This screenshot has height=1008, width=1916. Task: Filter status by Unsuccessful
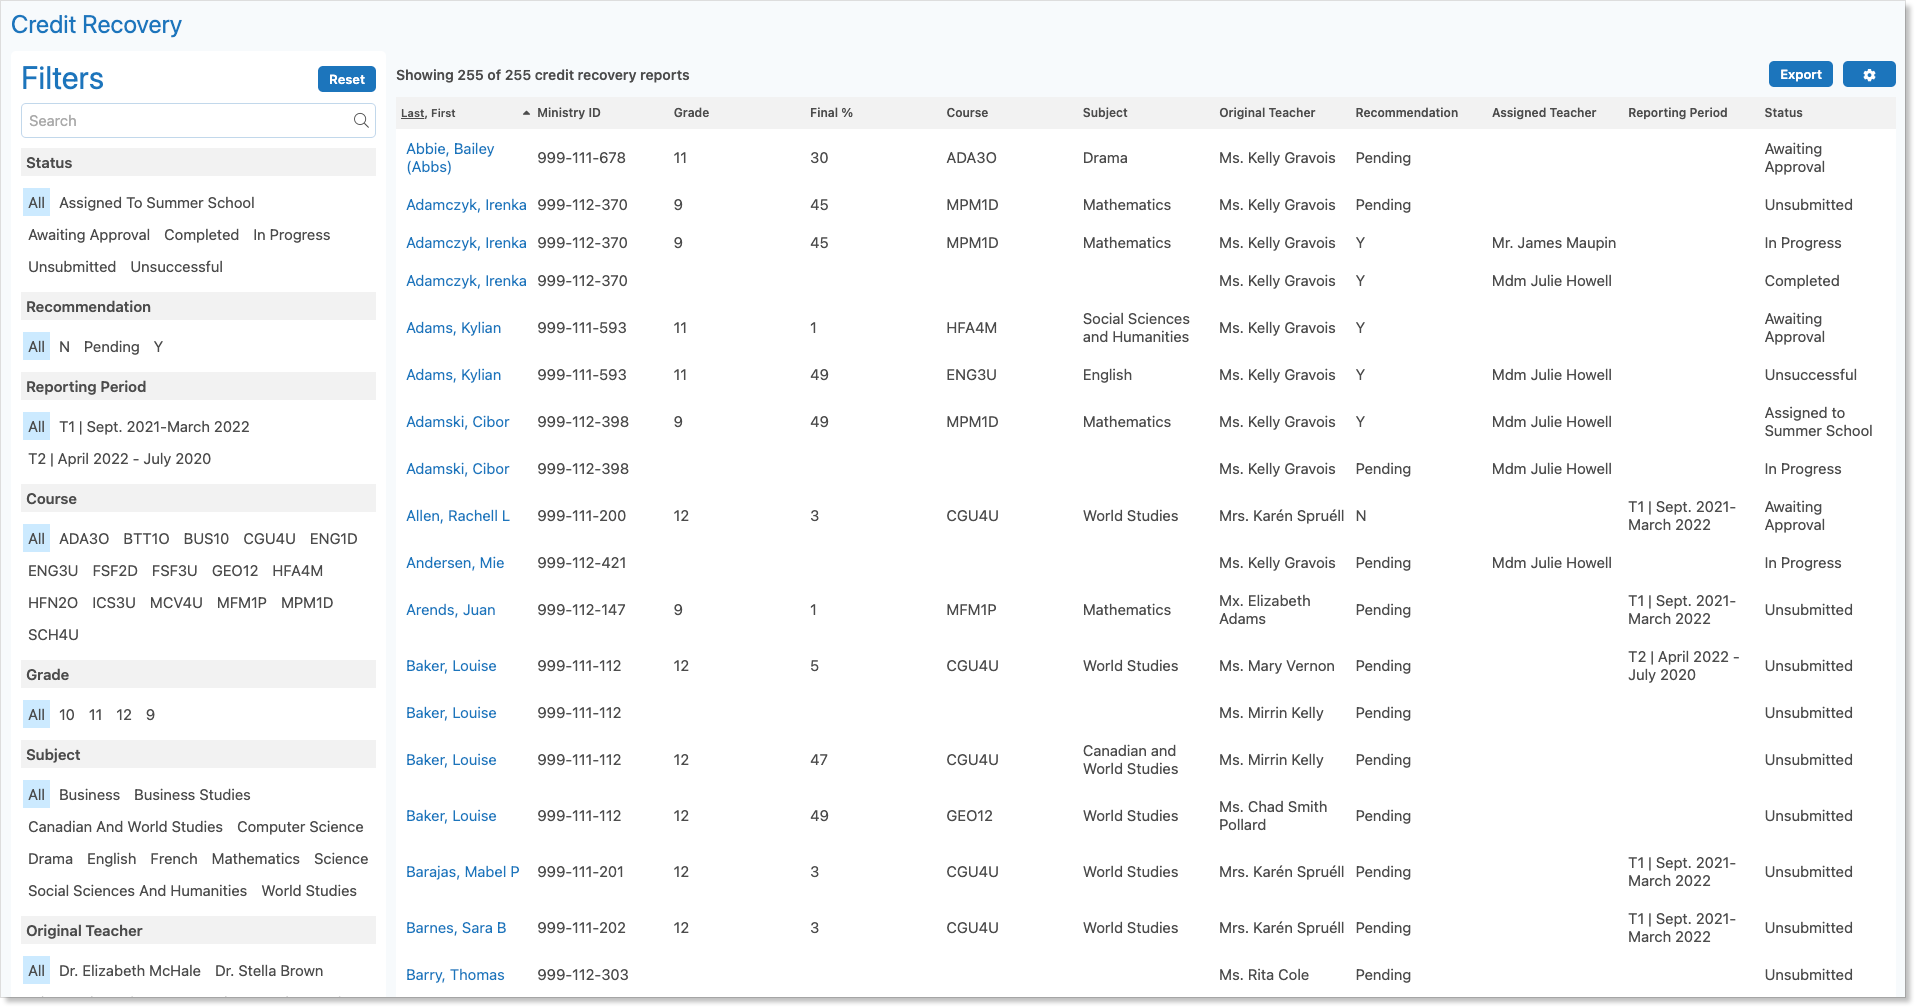(x=177, y=267)
